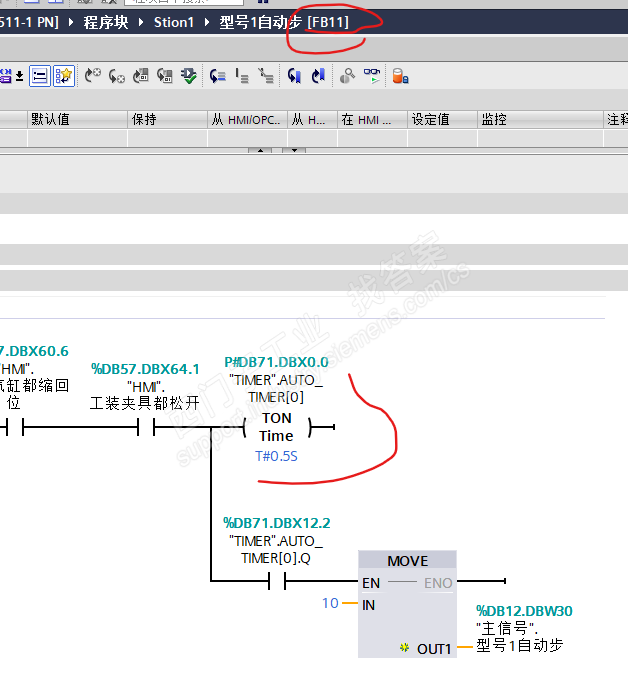Click the 保持 column header
The height and width of the screenshot is (695, 628).
tap(168, 119)
